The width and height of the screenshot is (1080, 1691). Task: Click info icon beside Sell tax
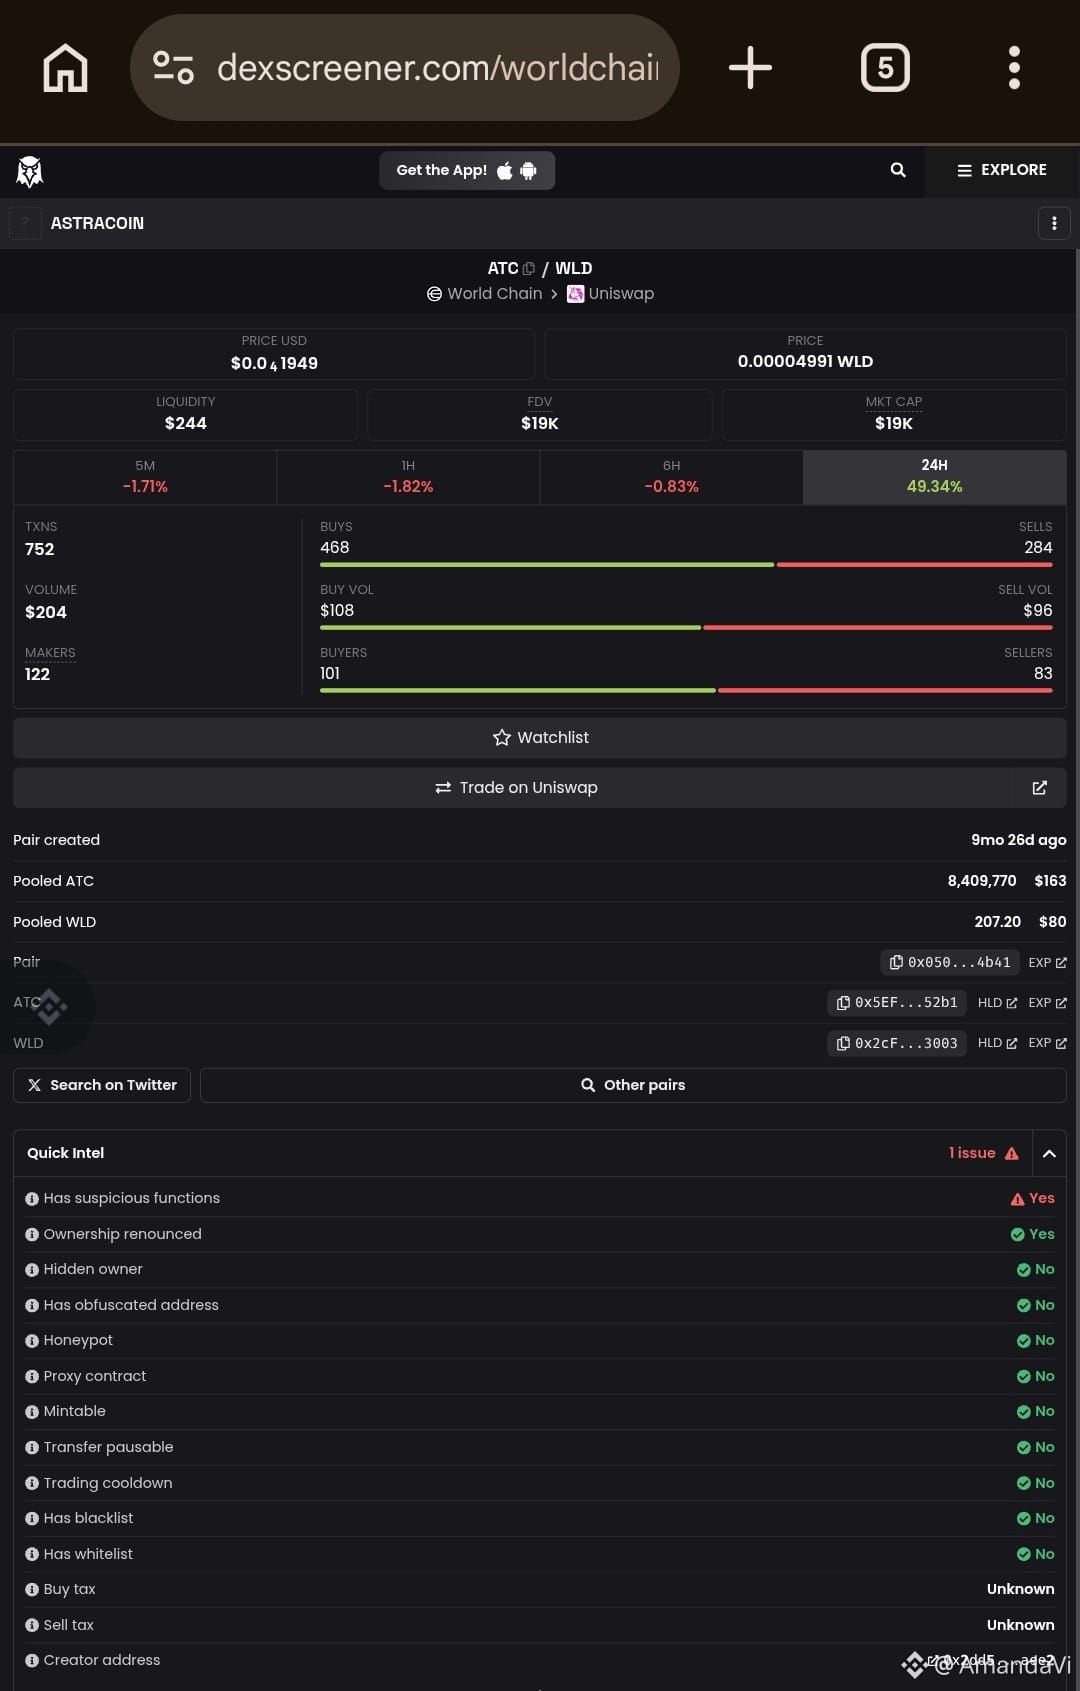coord(32,1626)
